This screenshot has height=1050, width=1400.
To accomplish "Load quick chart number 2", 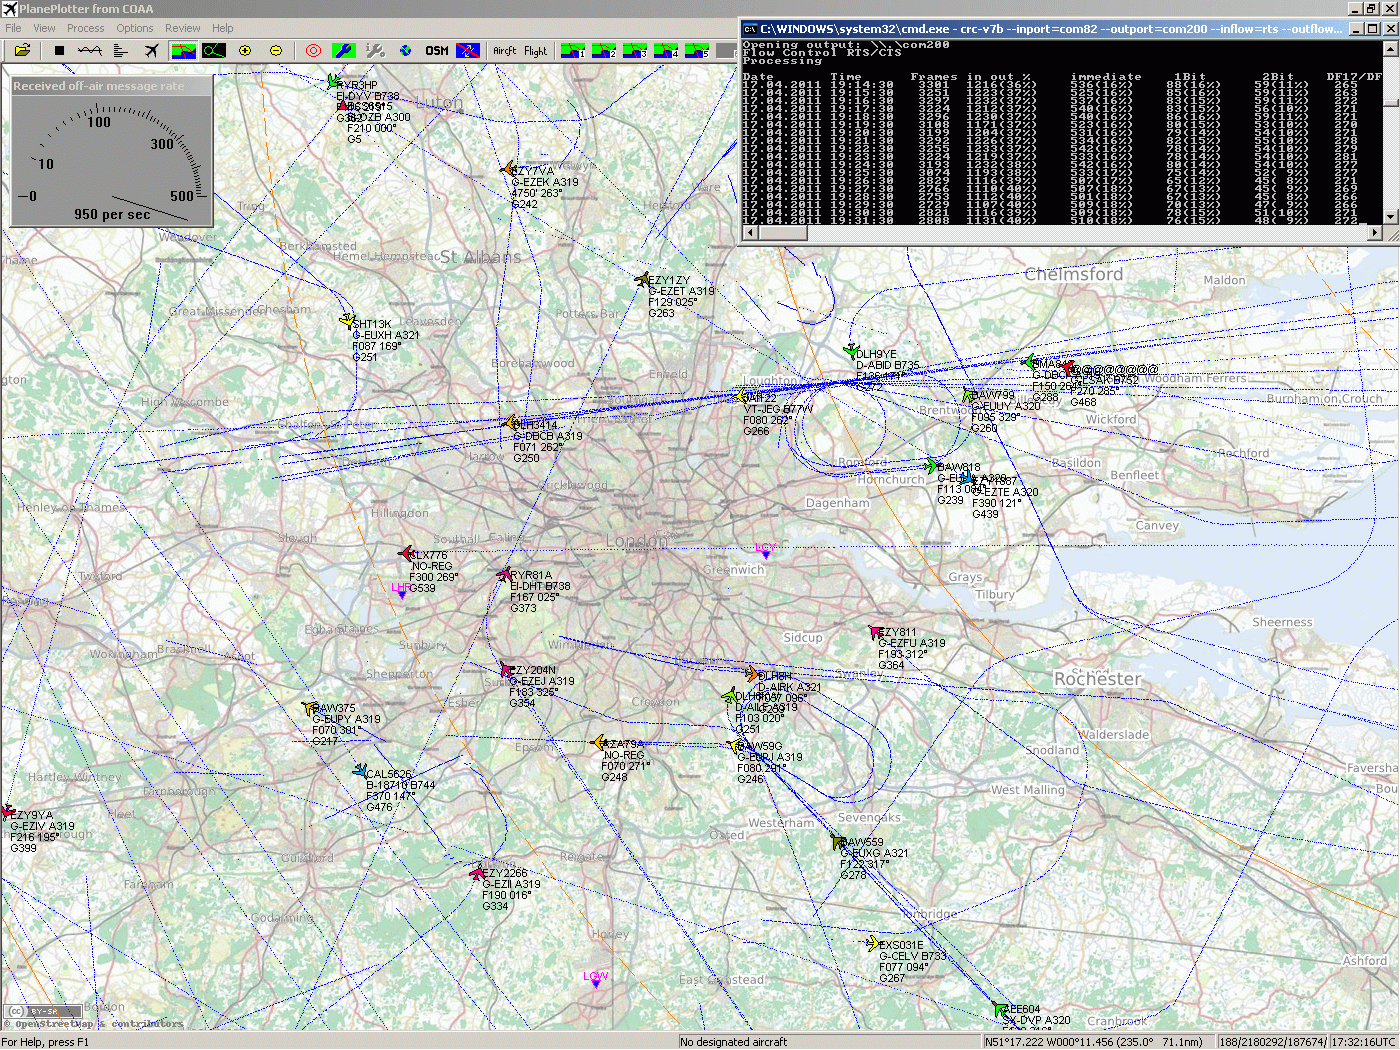I will pyautogui.click(x=604, y=50).
